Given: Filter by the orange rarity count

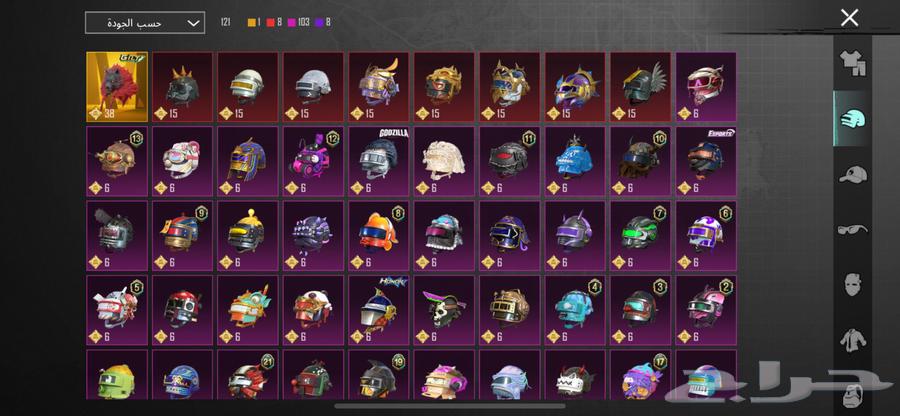Looking at the screenshot, I should pos(254,22).
